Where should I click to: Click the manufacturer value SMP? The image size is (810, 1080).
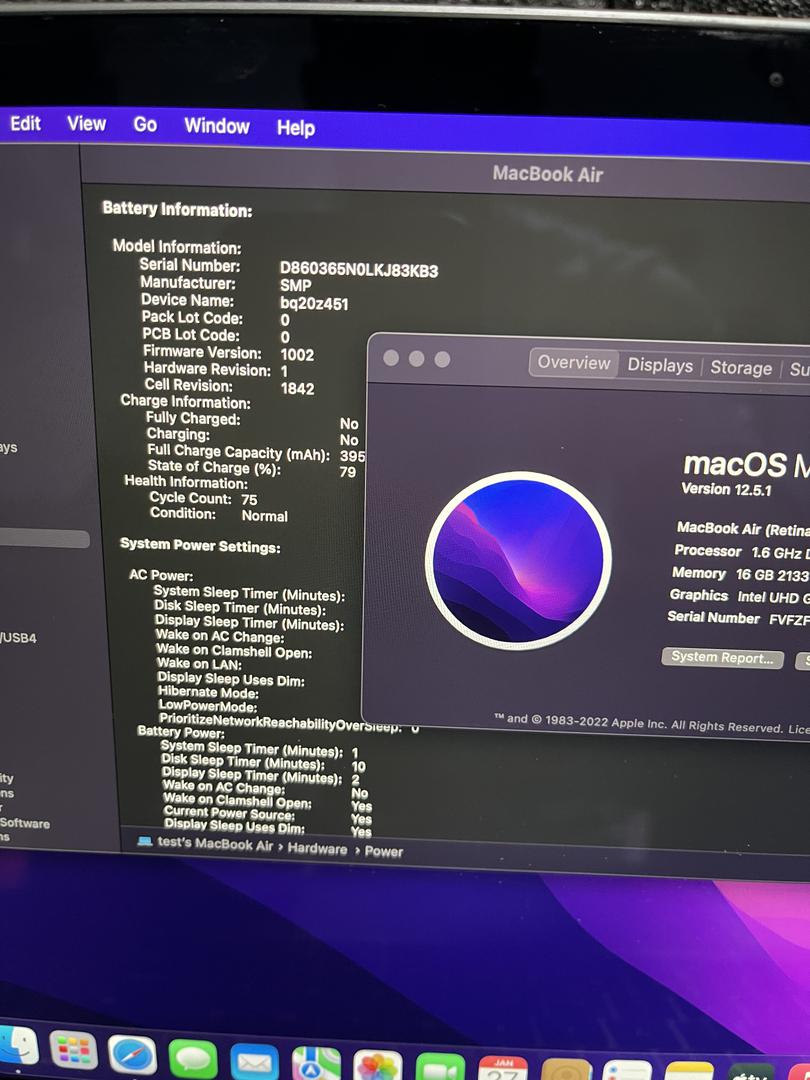click(295, 285)
